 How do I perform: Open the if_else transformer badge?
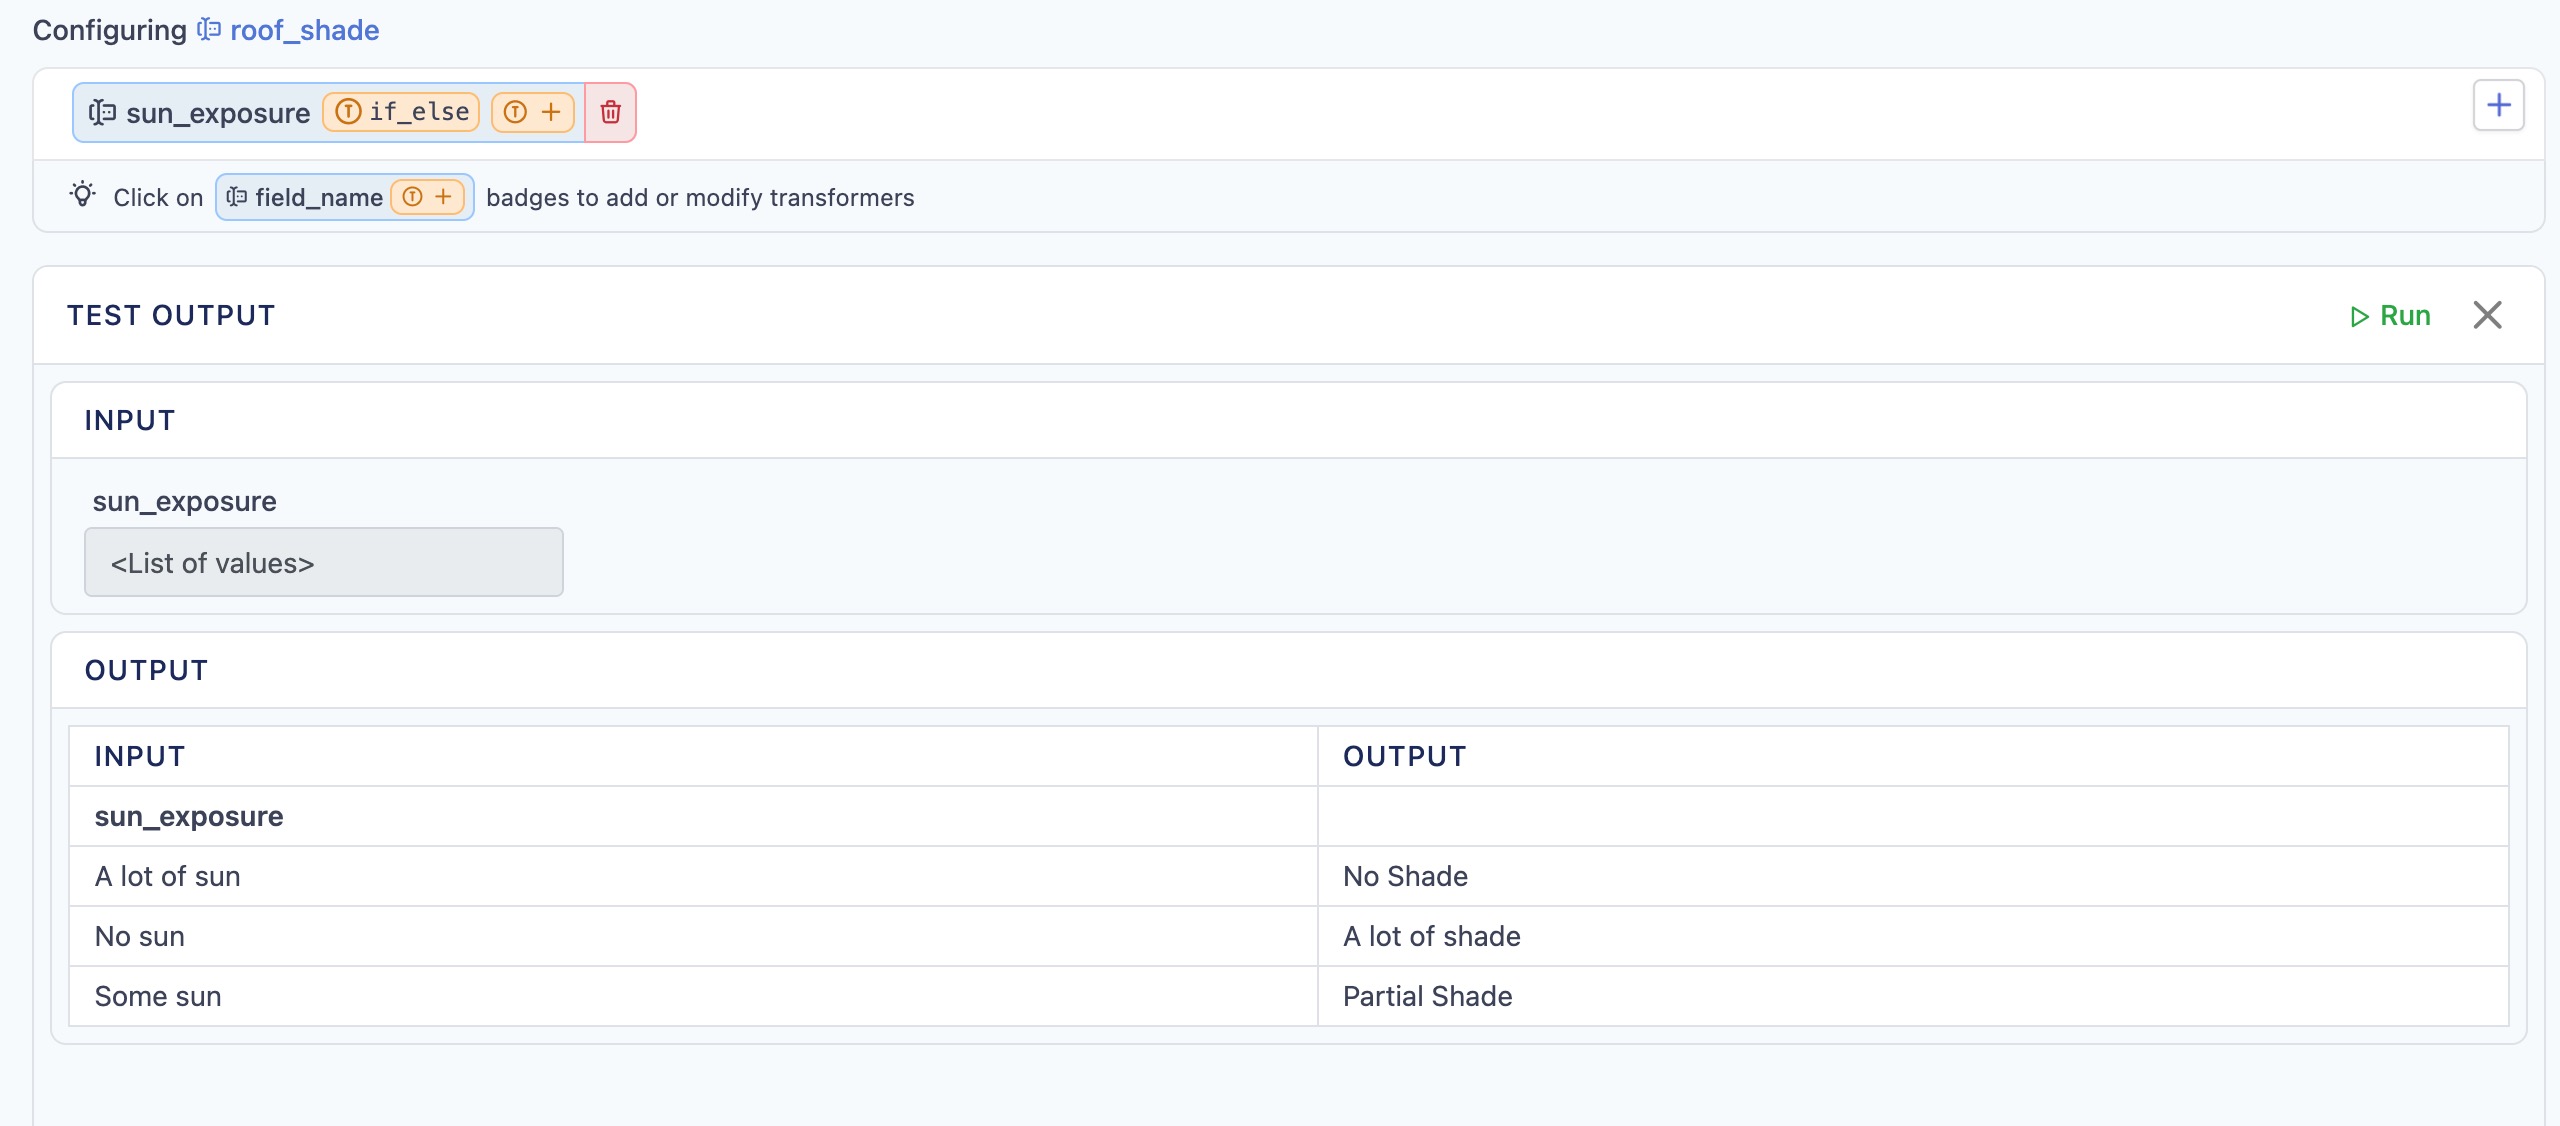pyautogui.click(x=402, y=112)
